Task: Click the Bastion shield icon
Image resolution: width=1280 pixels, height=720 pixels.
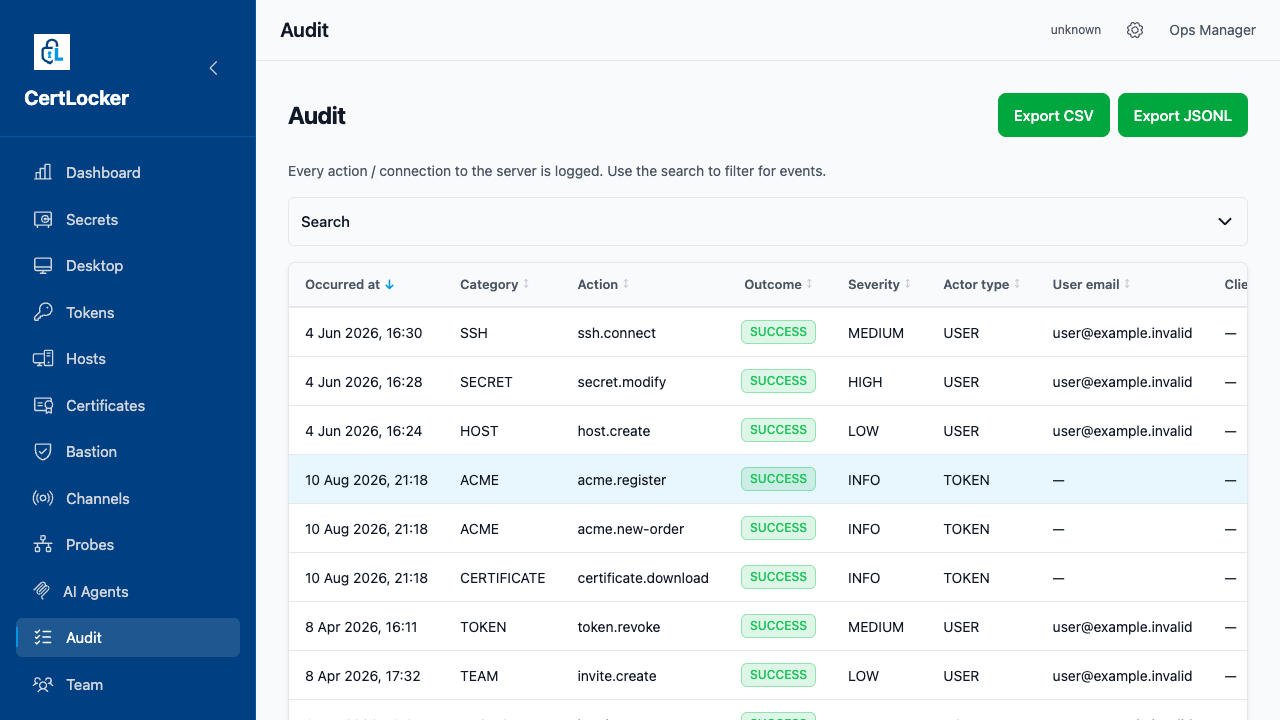Action: click(x=43, y=452)
